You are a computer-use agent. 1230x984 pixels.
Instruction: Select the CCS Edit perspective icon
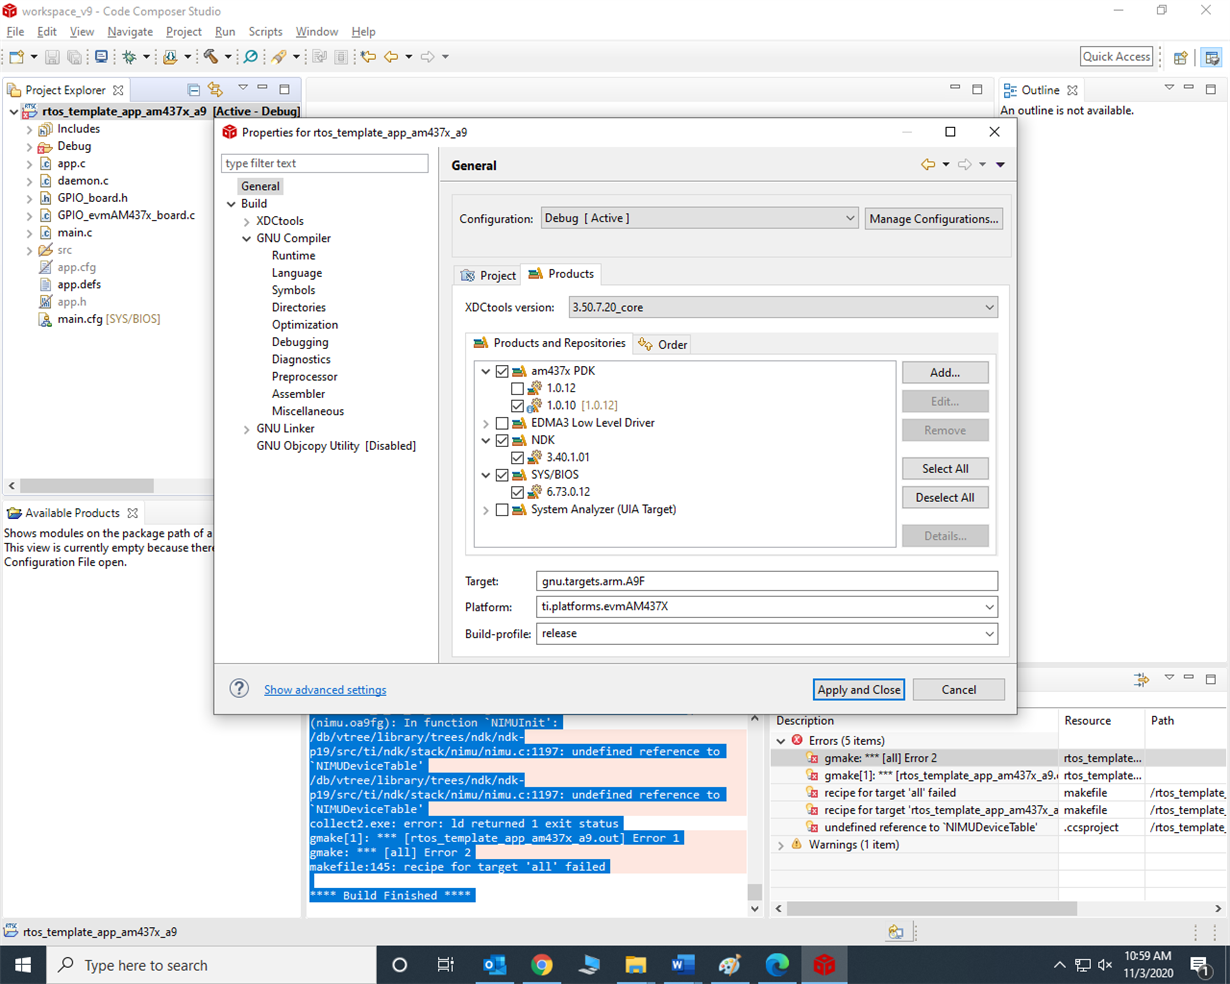1212,57
